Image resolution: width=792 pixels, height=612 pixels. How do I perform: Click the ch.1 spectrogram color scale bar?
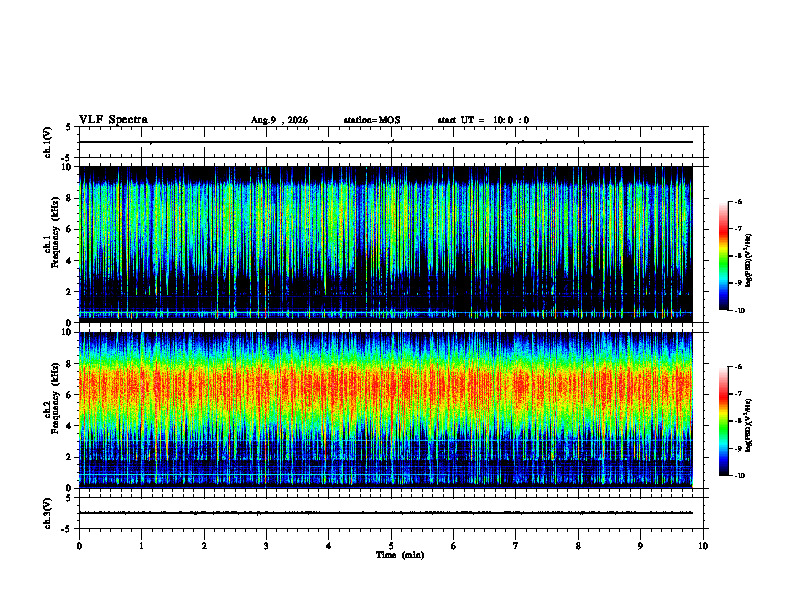pos(723,256)
